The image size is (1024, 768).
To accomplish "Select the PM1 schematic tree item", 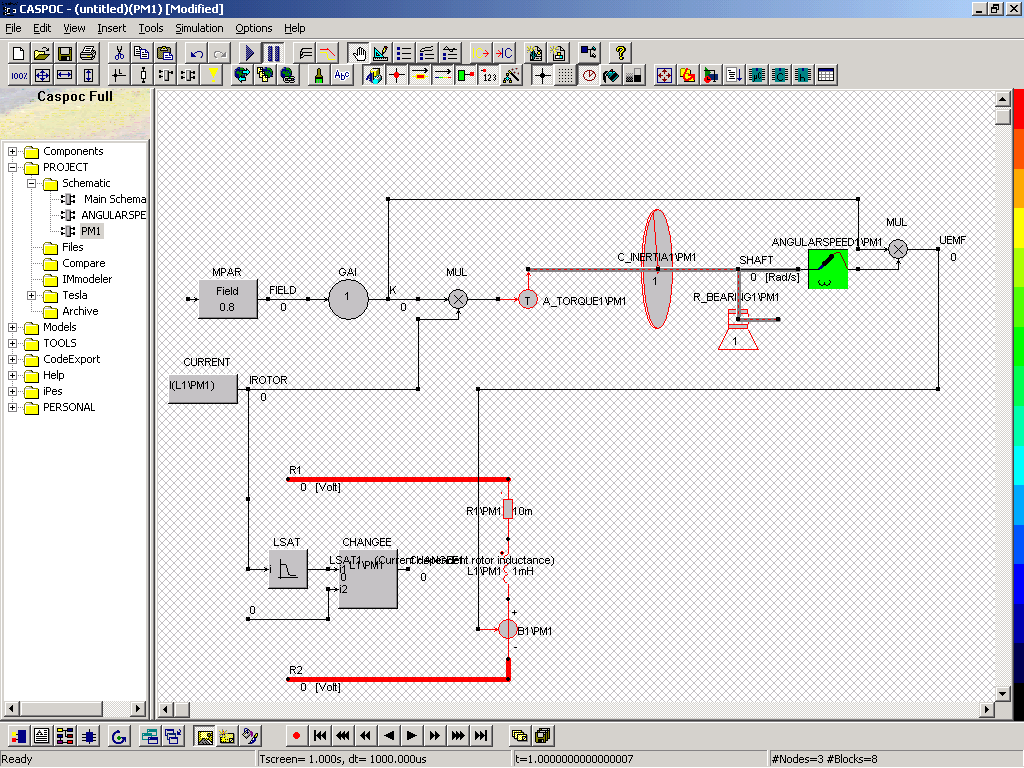I will click(x=91, y=231).
